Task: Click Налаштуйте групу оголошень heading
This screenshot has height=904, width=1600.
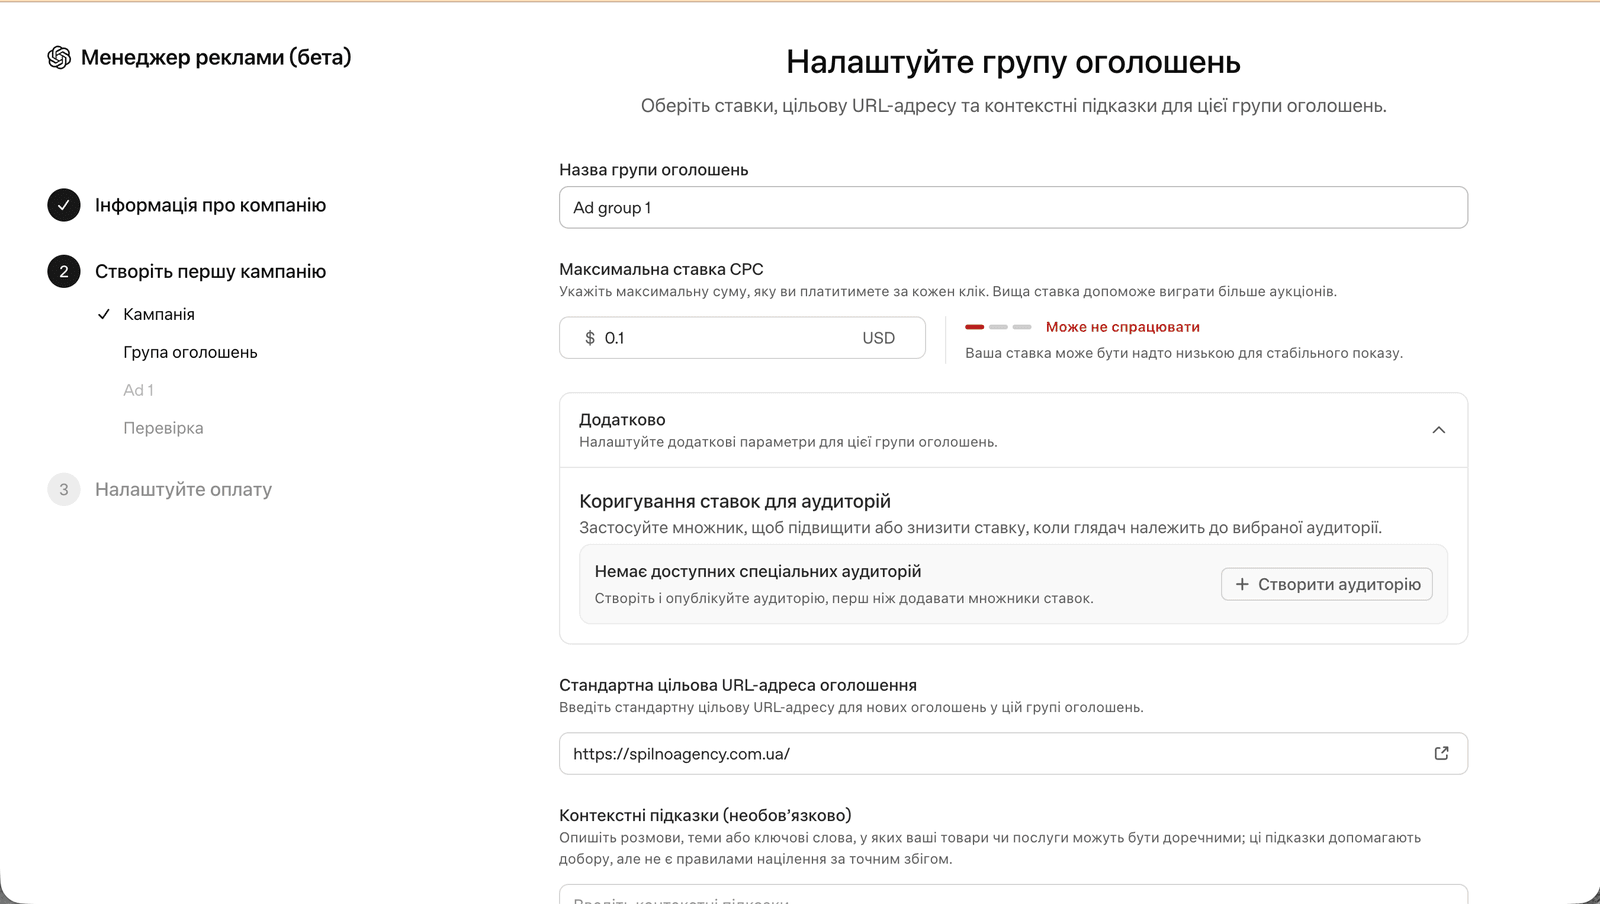Action: pos(1013,62)
